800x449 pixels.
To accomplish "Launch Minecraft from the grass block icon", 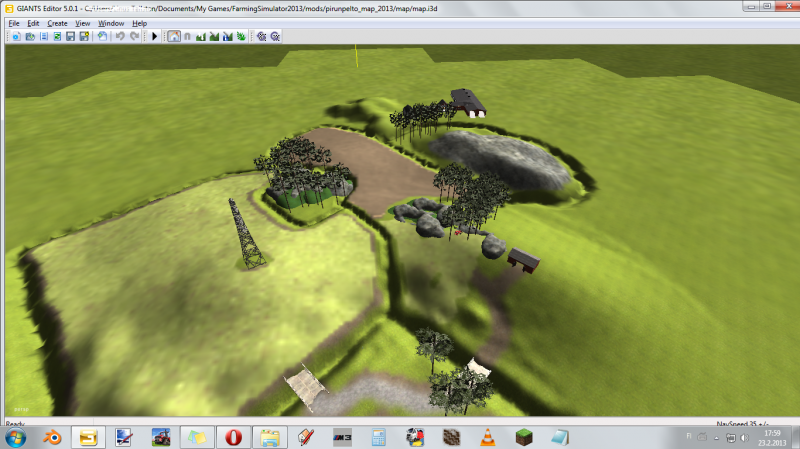I will click(x=524, y=438).
